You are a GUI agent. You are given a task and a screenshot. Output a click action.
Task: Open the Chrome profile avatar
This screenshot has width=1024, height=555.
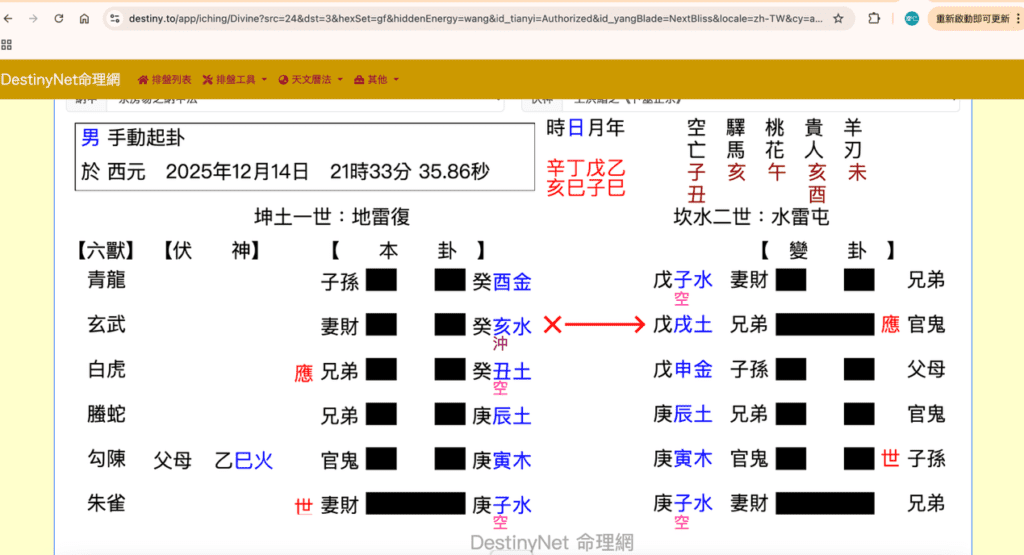click(911, 19)
